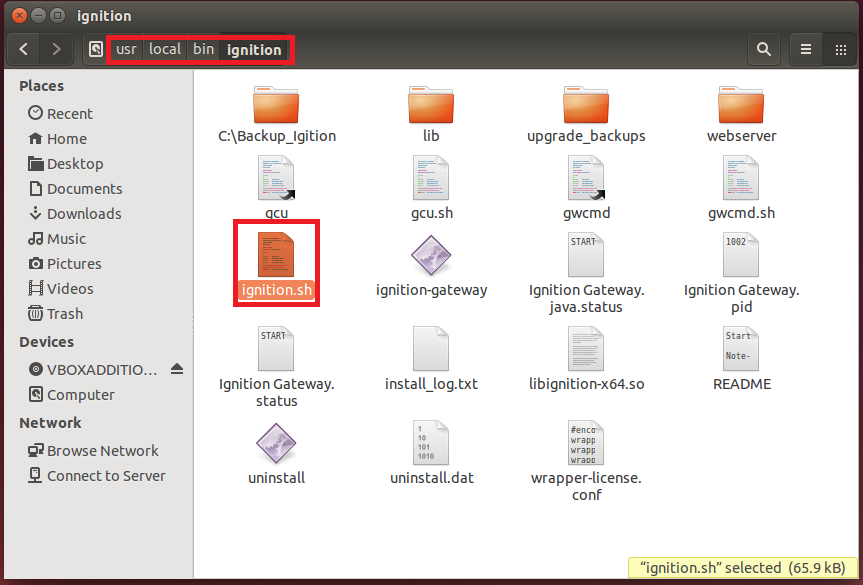
Task: Open Home in Places sidebar
Action: [x=58, y=139]
